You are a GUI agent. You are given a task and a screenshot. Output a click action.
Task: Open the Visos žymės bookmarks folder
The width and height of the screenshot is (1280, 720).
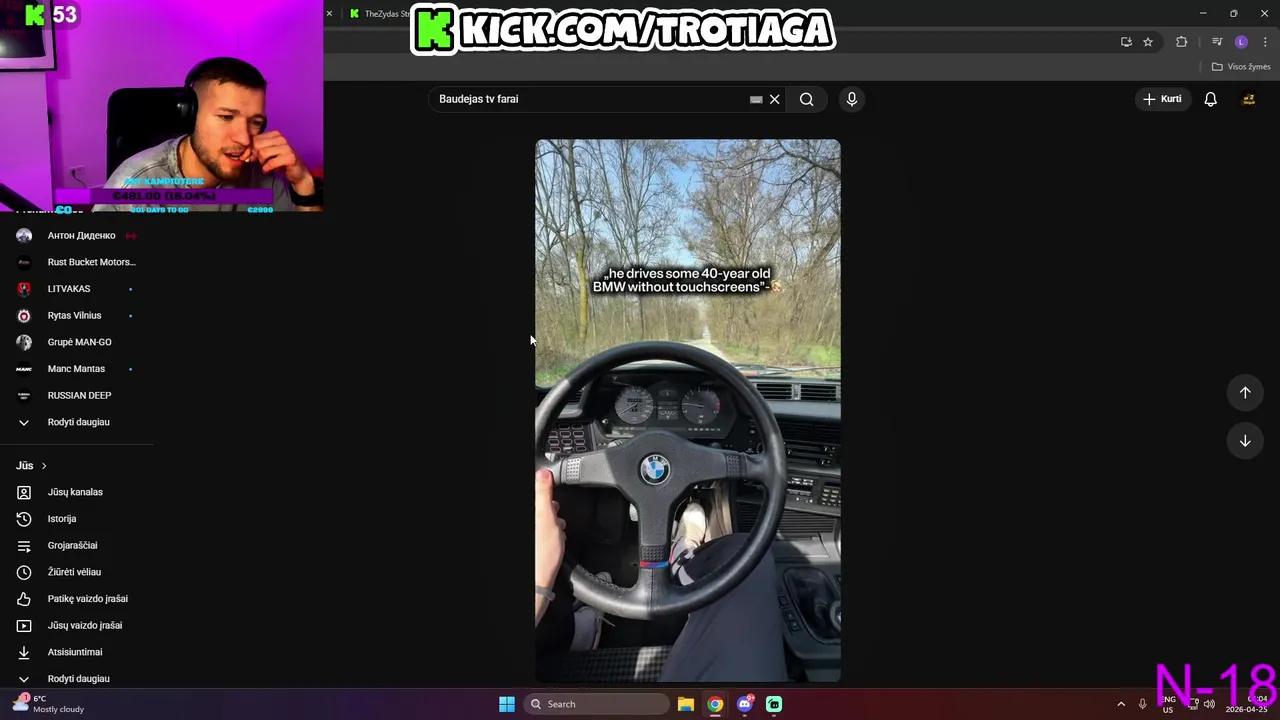point(1240,67)
